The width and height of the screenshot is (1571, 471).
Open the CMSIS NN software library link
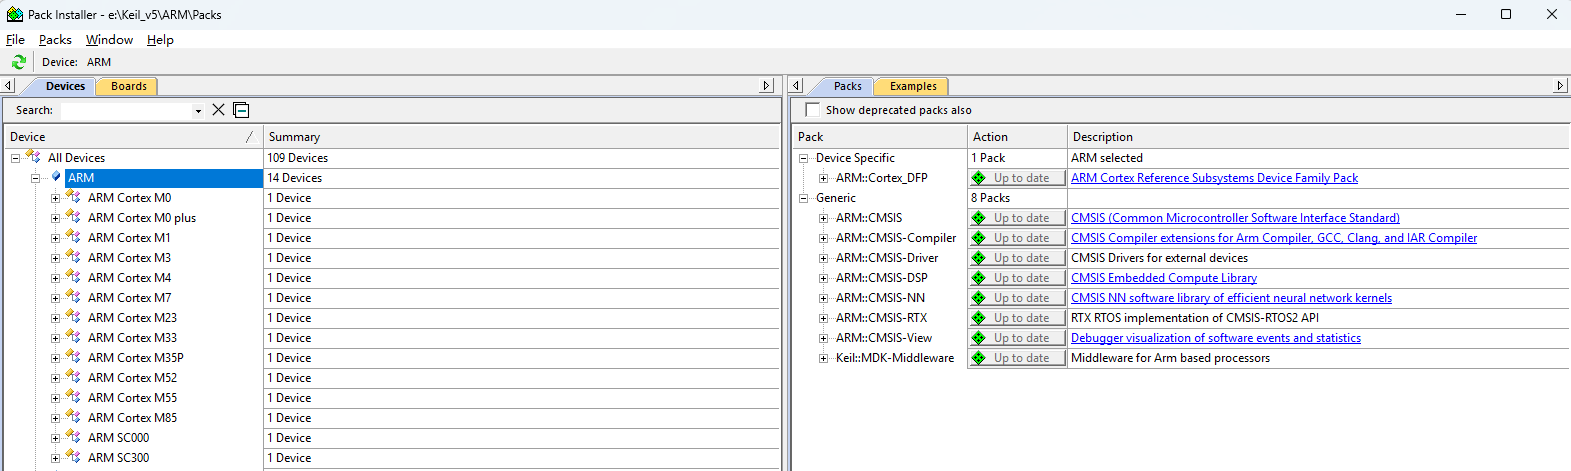click(1231, 298)
